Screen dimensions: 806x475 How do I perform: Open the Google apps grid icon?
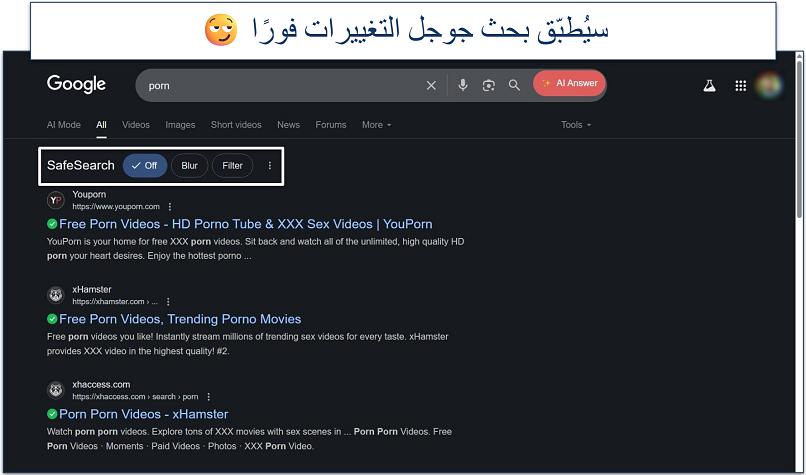coord(741,85)
